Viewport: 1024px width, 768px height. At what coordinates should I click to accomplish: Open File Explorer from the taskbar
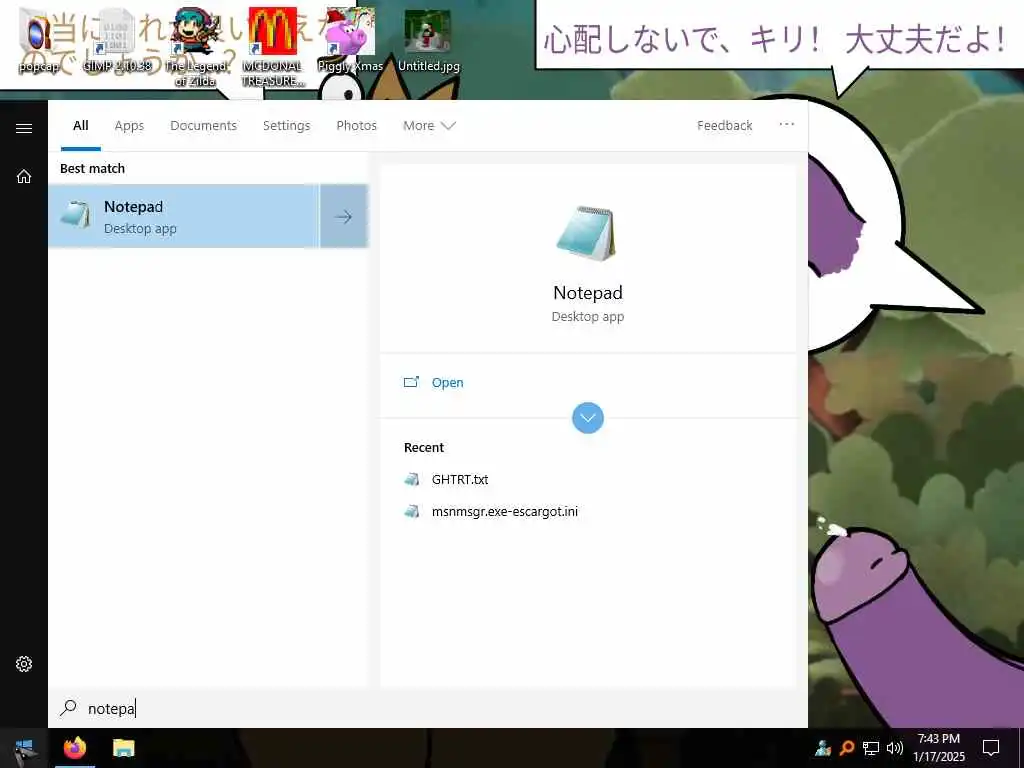pyautogui.click(x=123, y=748)
